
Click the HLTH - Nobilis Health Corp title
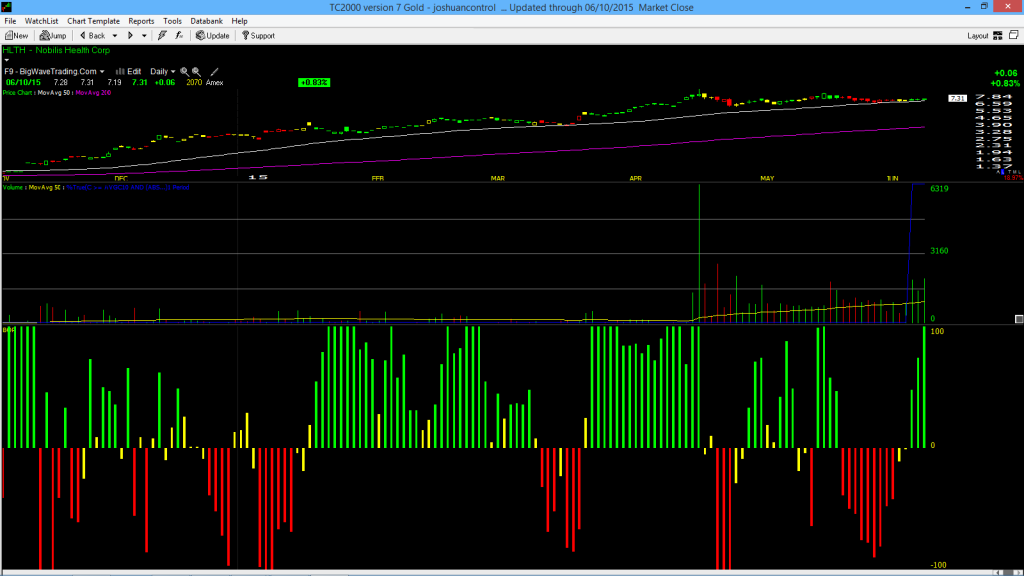coord(56,50)
